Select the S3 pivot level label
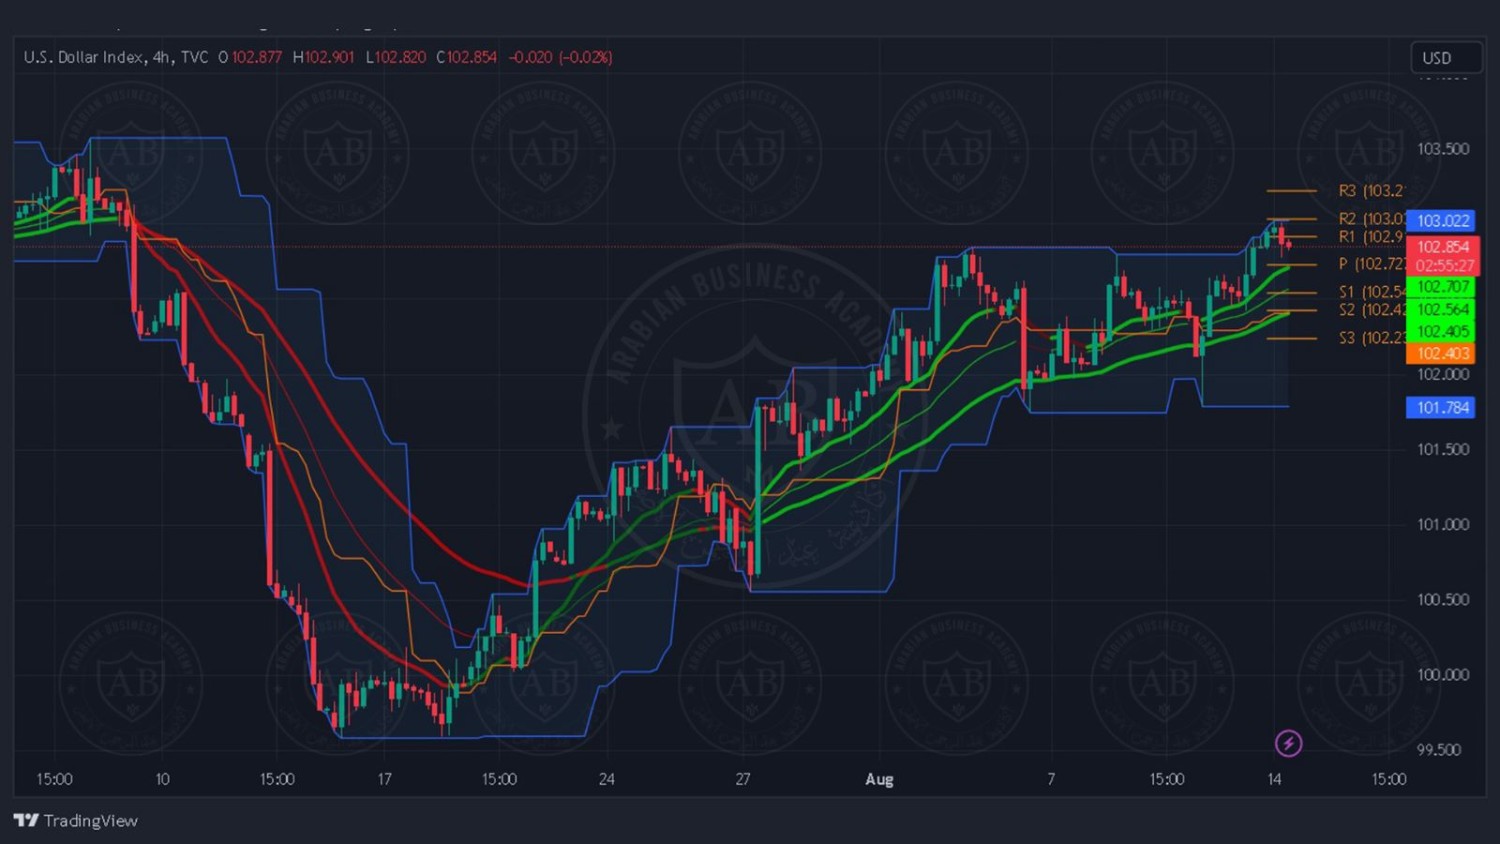The height and width of the screenshot is (844, 1500). (x=1371, y=338)
